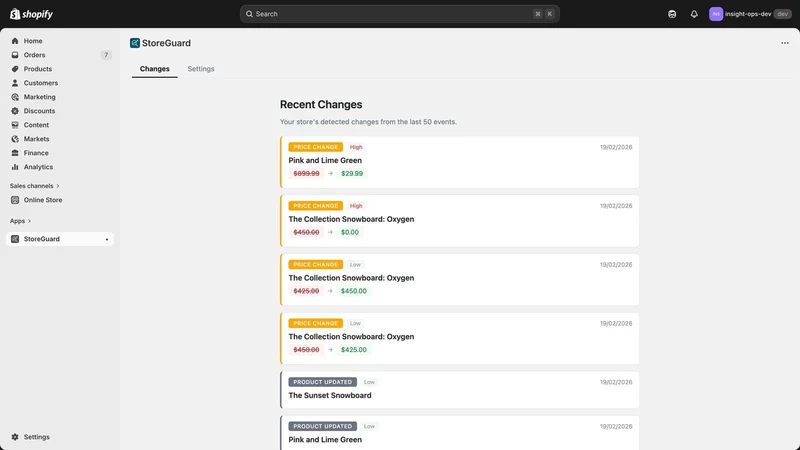The width and height of the screenshot is (800, 450).
Task: Click Oxygen card with $0.00 price
Action: (459, 221)
